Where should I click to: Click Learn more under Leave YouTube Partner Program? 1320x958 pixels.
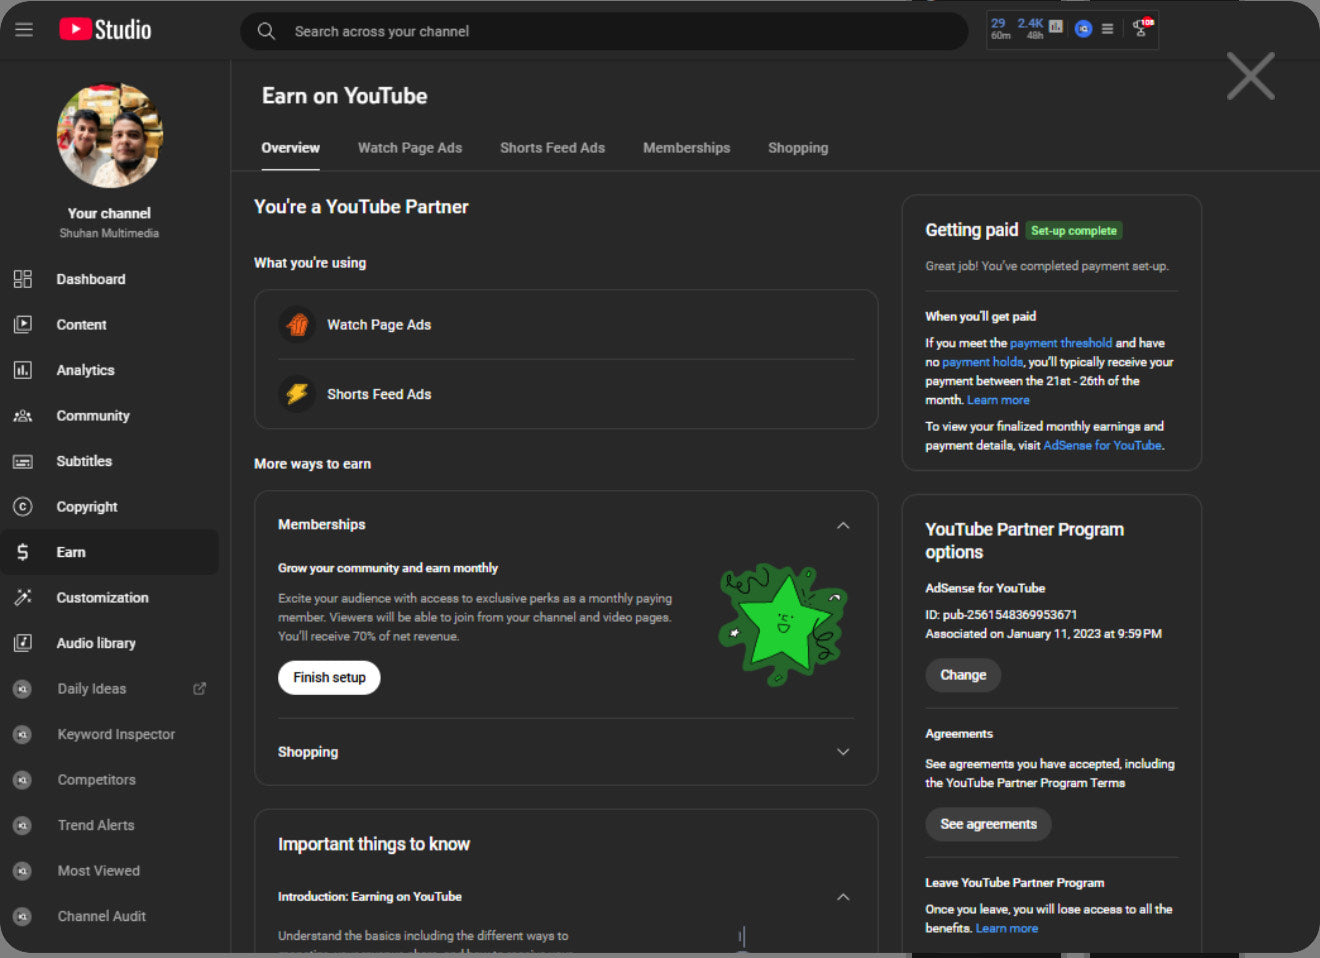click(1006, 928)
